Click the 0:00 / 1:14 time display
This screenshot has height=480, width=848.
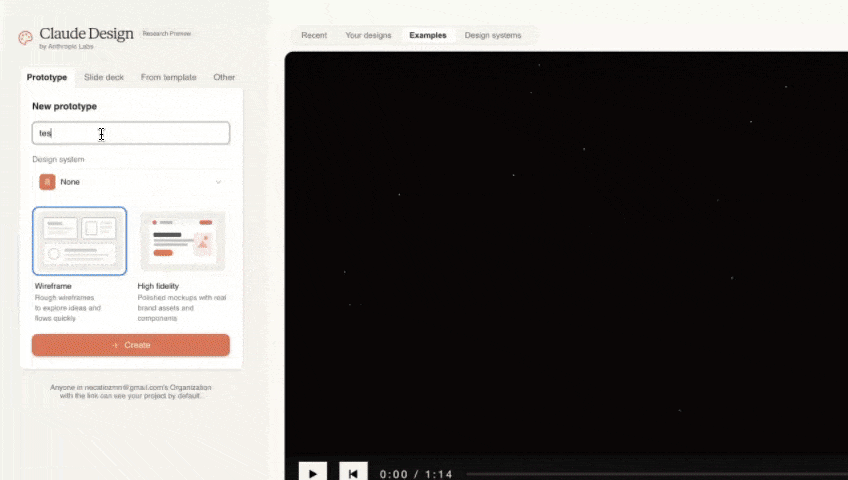[416, 474]
